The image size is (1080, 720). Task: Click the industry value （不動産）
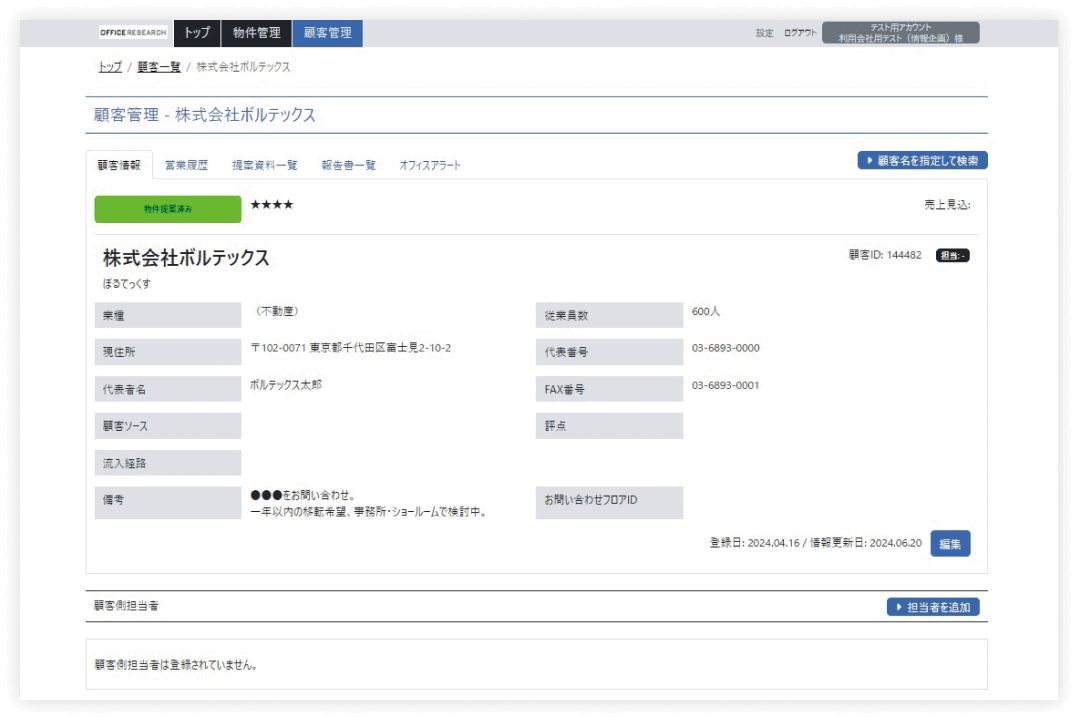point(277,311)
